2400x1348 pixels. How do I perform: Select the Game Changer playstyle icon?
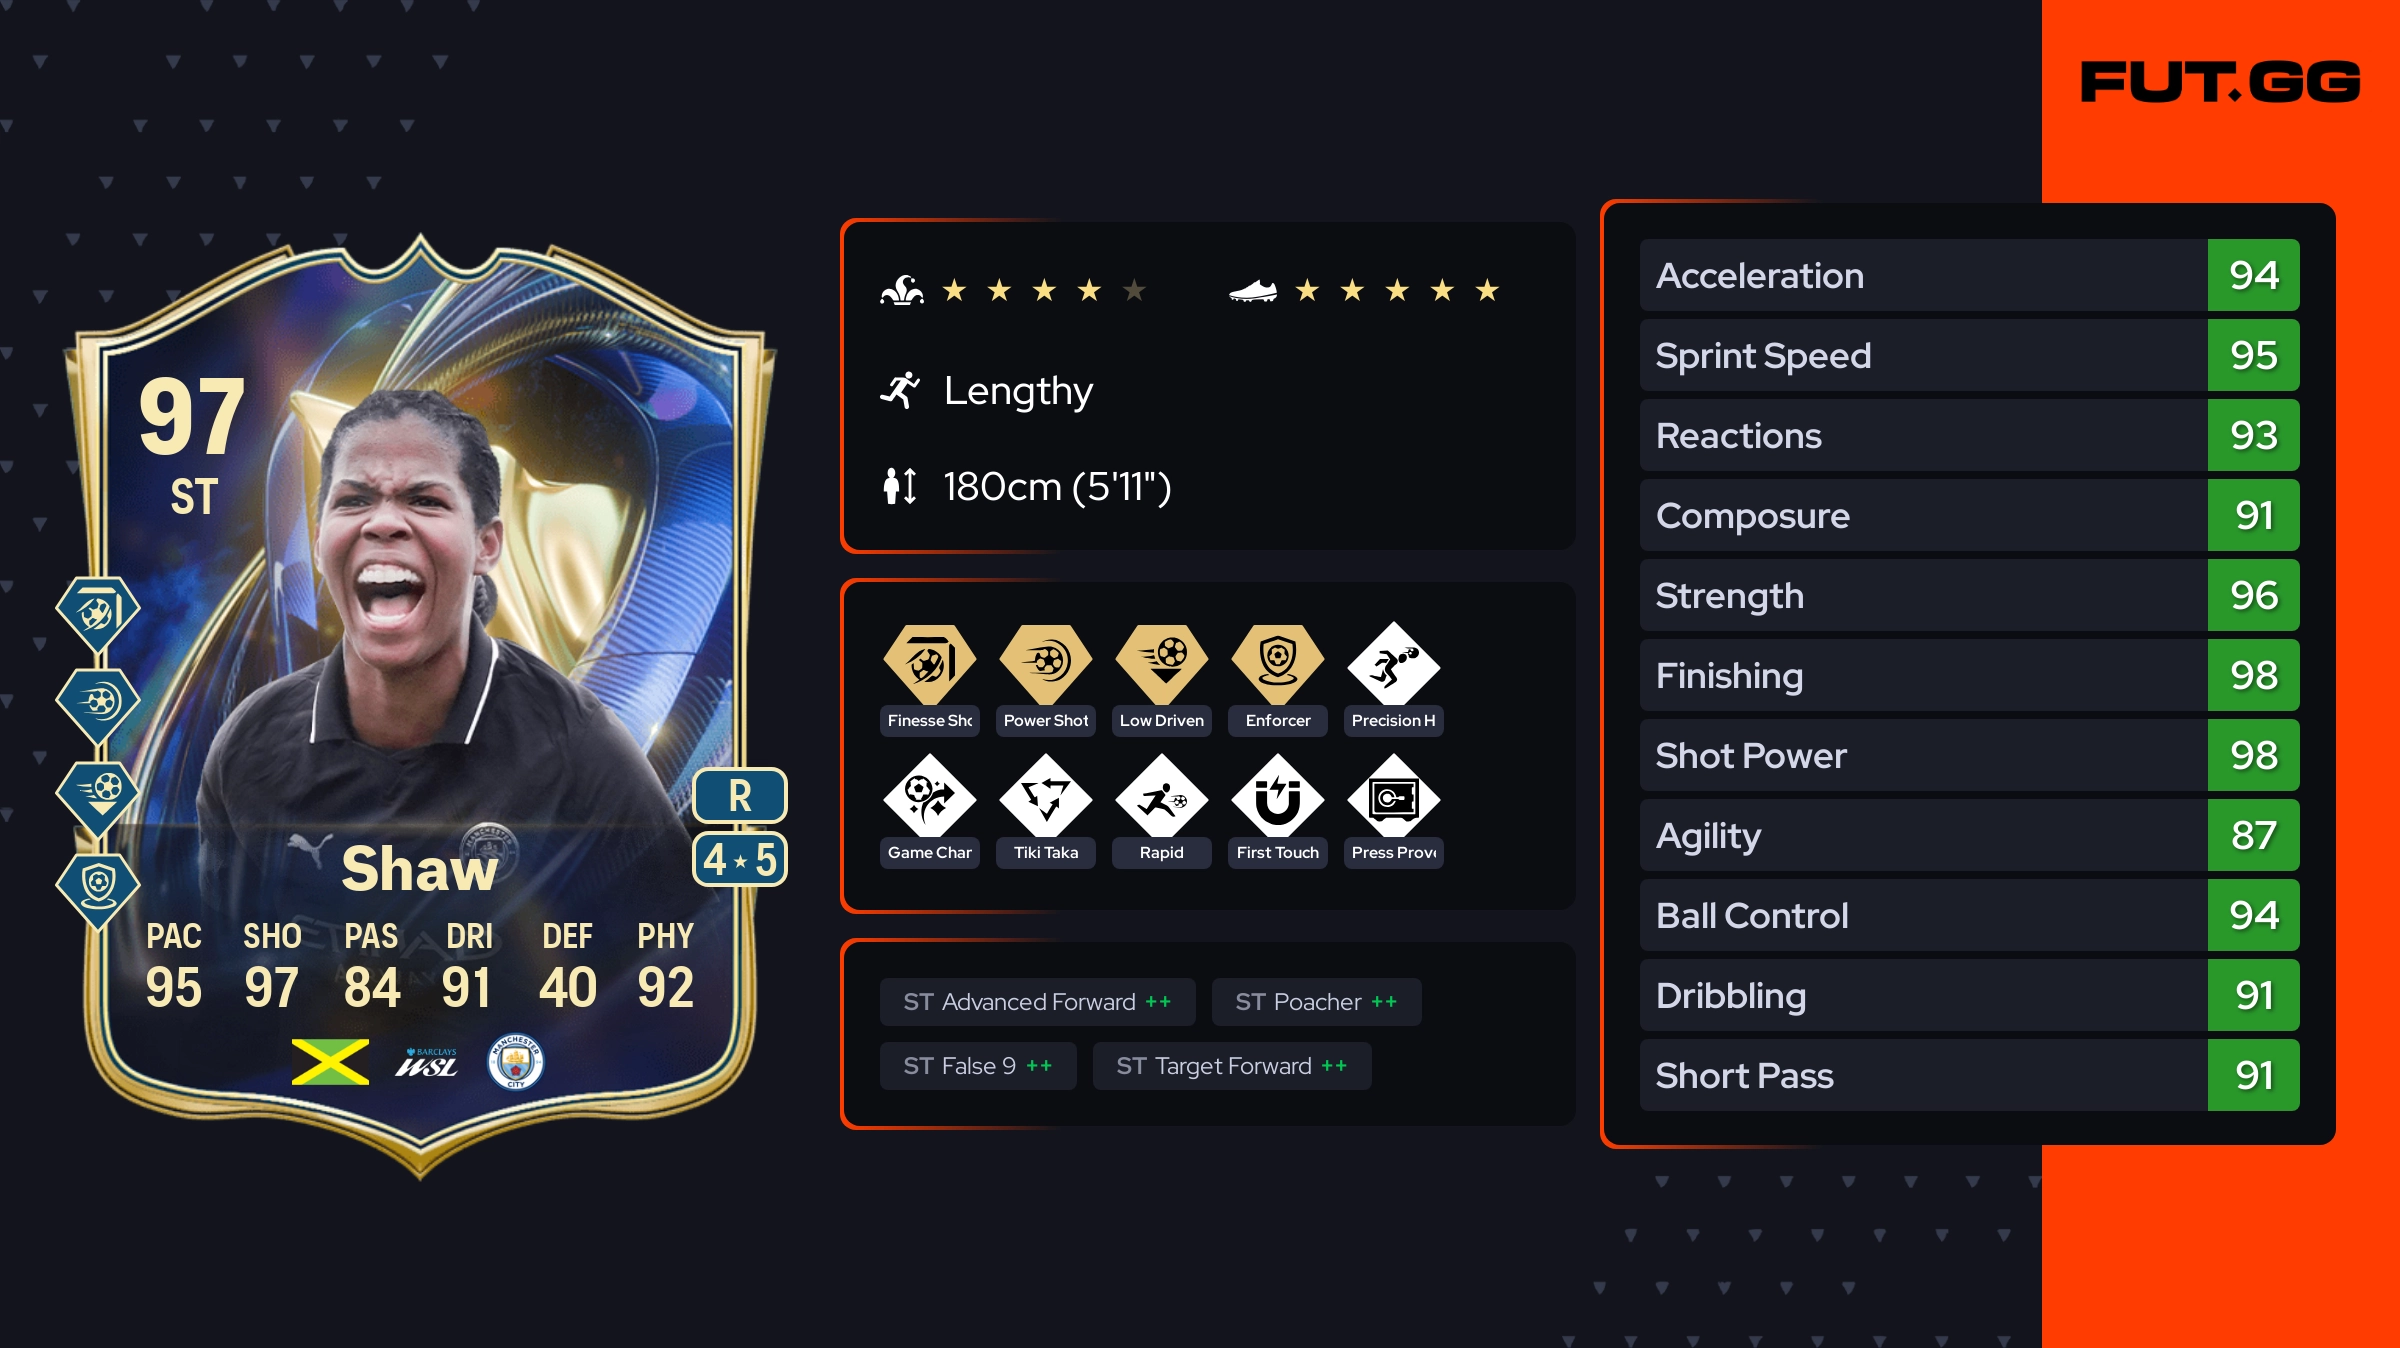(x=929, y=796)
